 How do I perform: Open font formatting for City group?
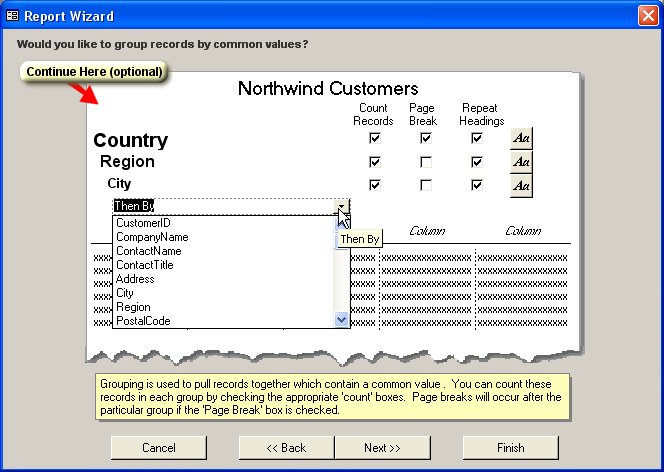click(521, 185)
